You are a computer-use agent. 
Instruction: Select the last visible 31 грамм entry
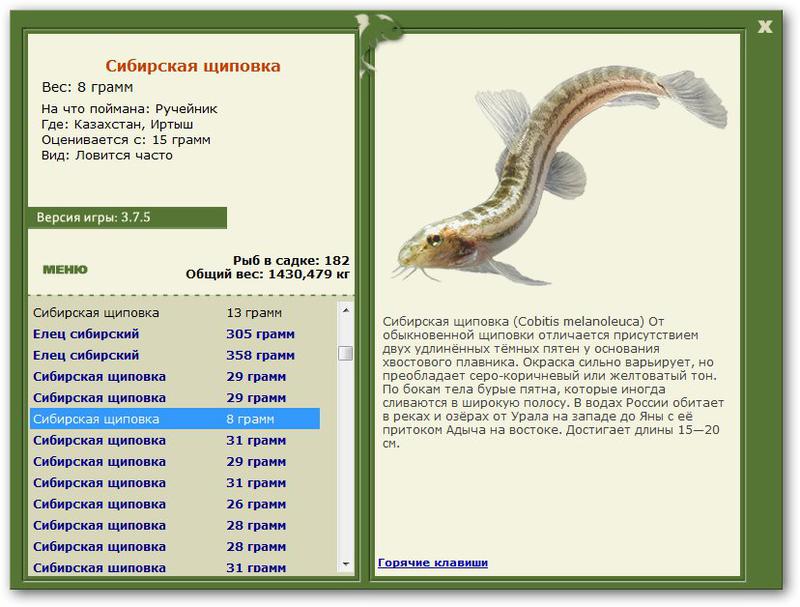175,567
